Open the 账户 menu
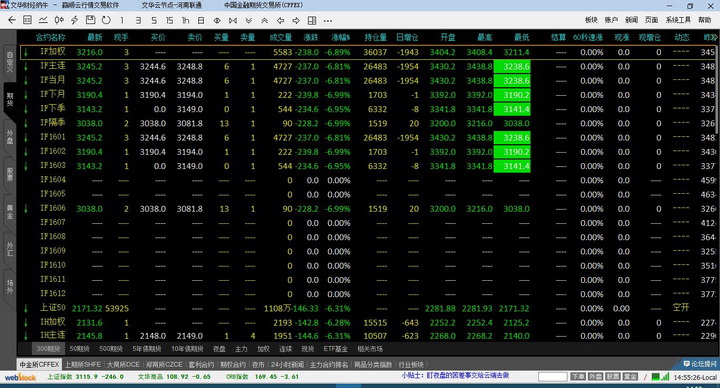Screen dimensions: 720x388 pos(611,20)
